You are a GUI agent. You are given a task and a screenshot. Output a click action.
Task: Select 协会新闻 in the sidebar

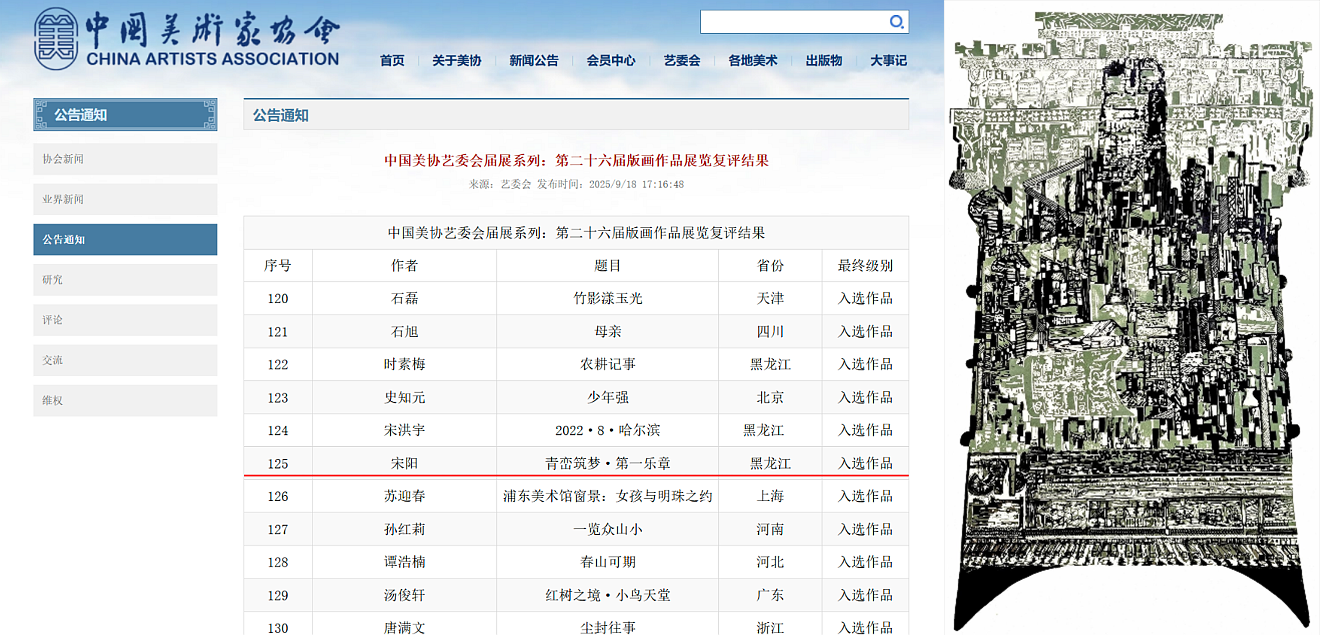[125, 159]
